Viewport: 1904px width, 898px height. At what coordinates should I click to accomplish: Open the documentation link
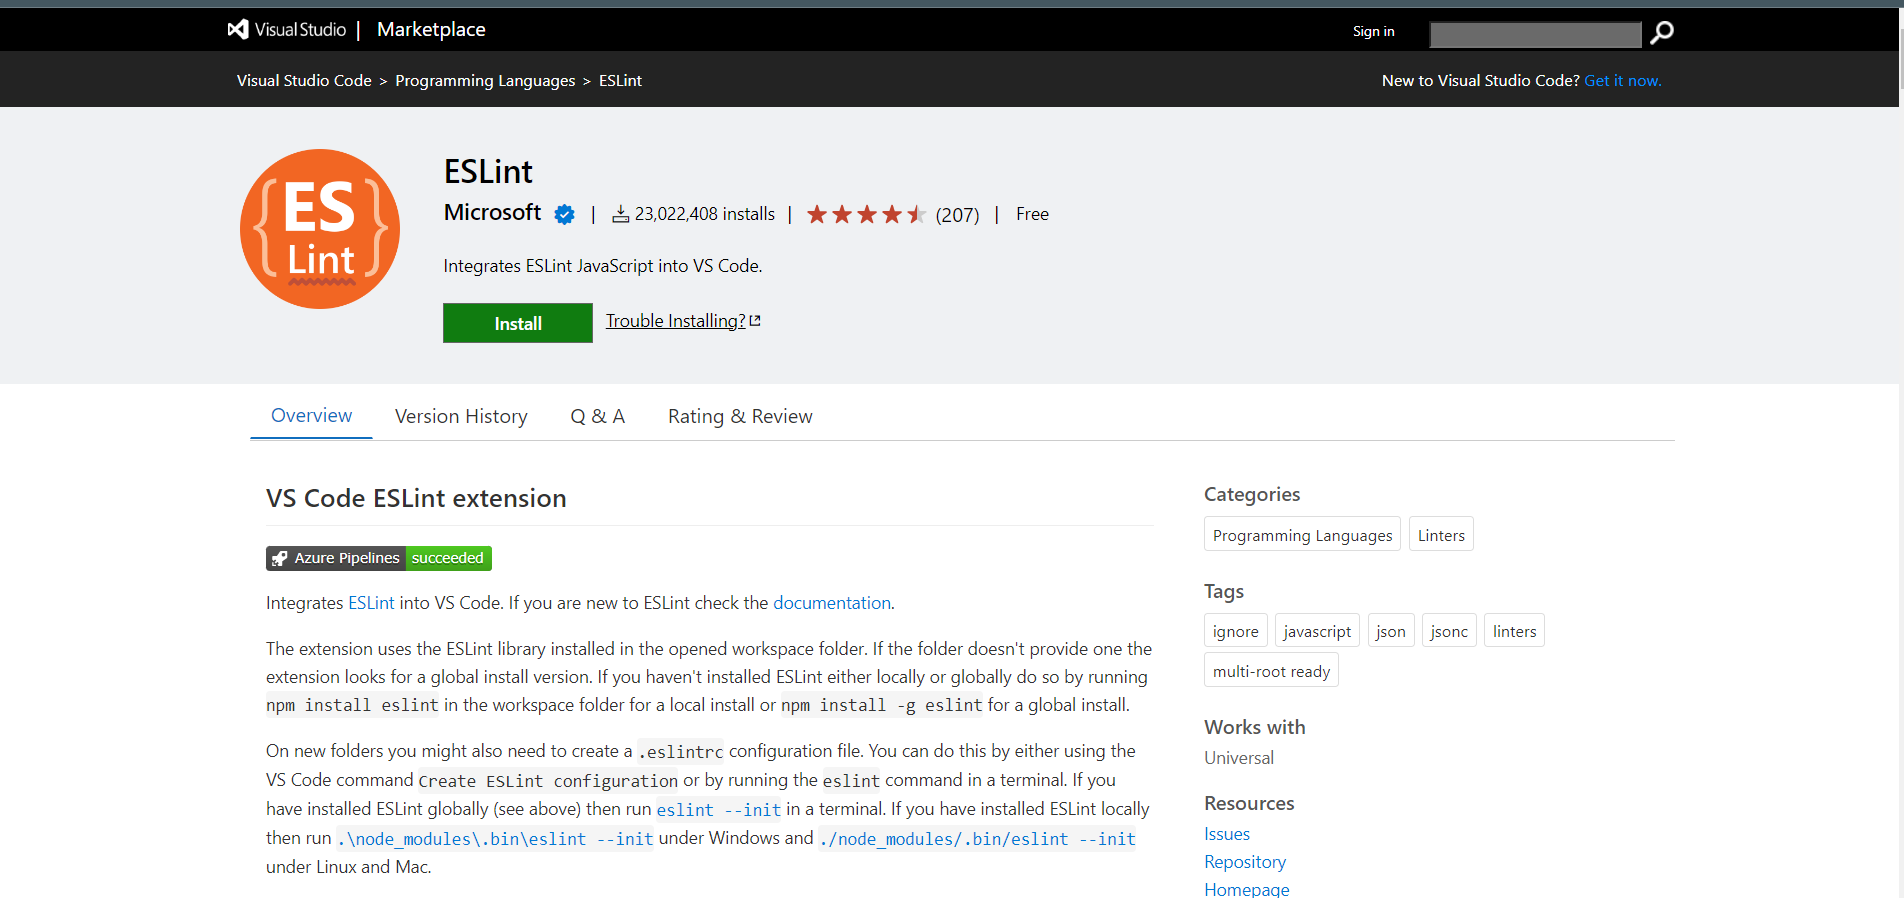pos(831,603)
